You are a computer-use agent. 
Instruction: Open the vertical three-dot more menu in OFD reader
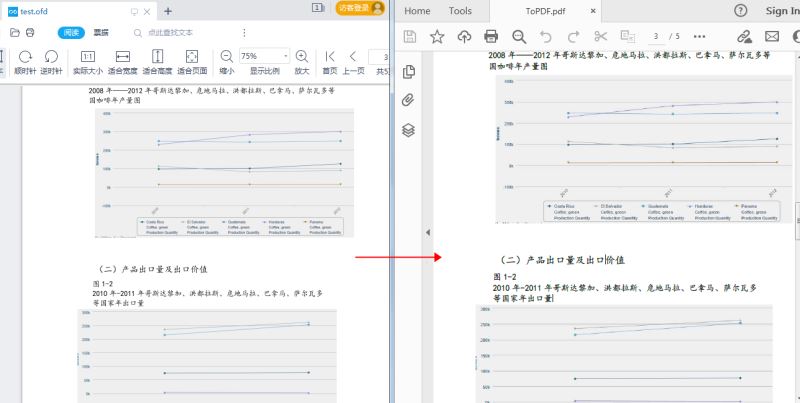coord(244,33)
